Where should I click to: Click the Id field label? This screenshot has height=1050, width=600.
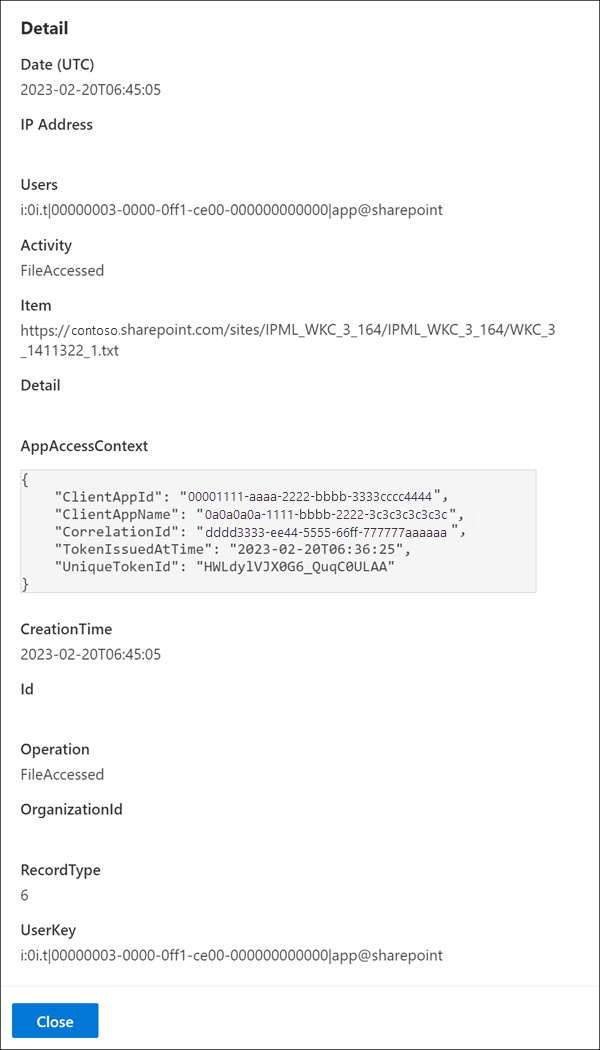[28, 689]
